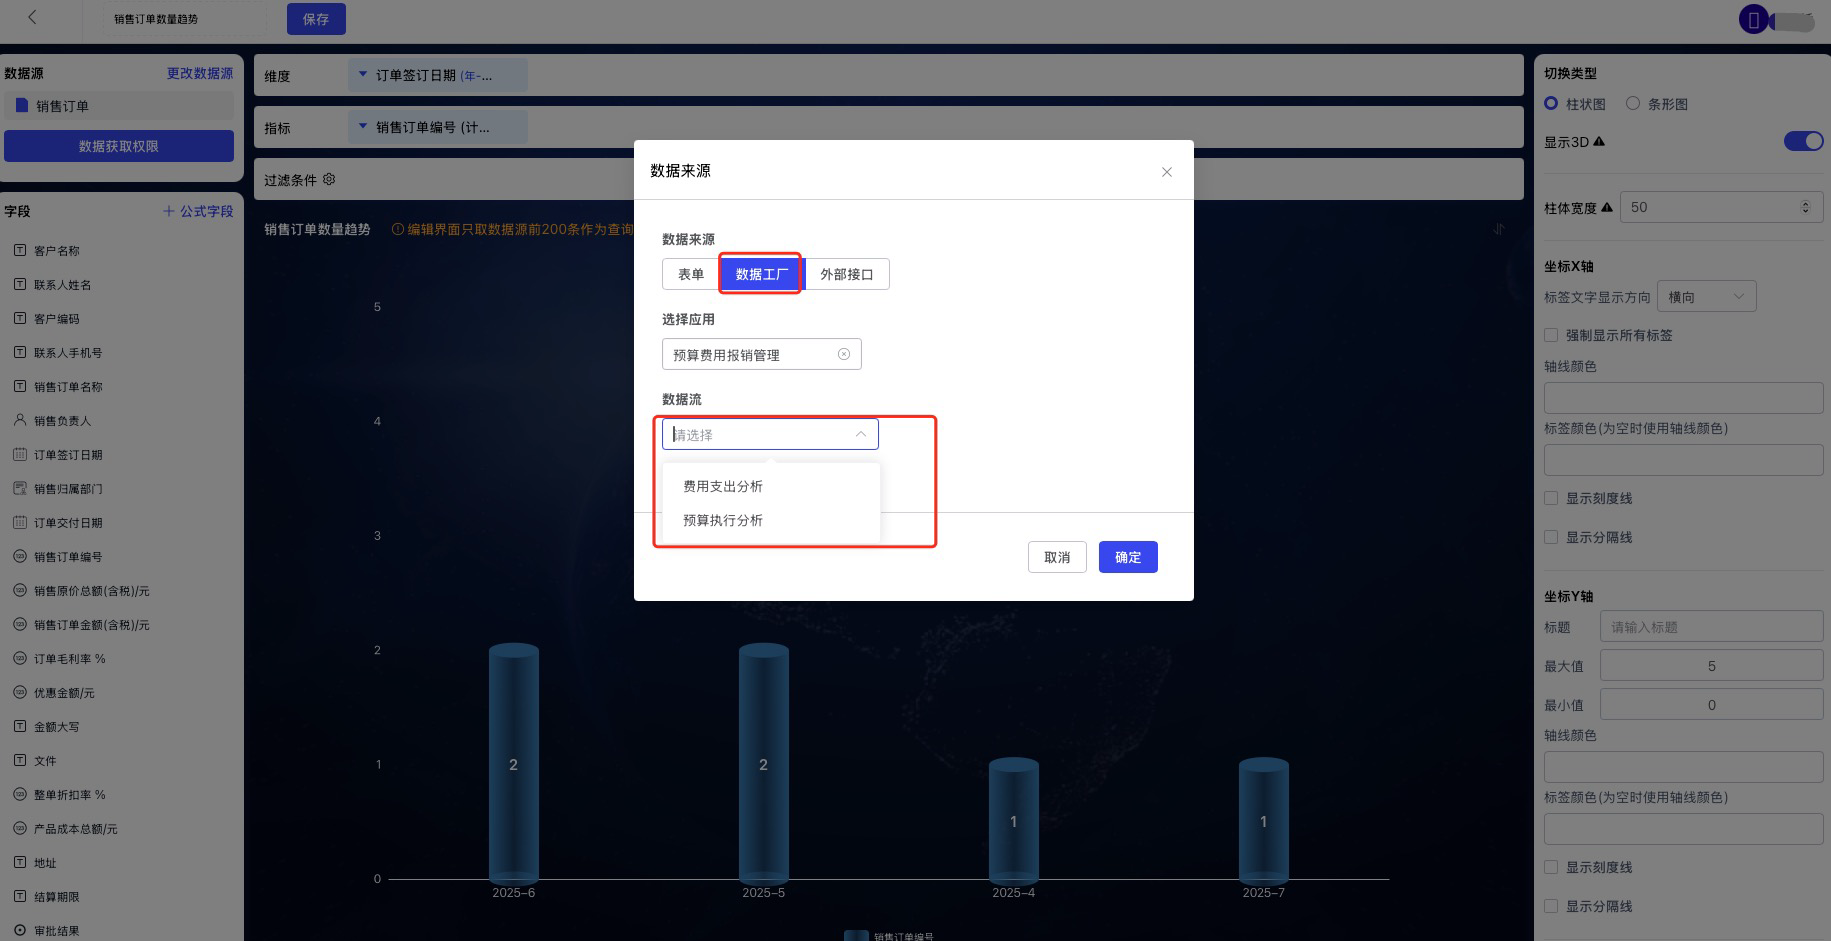Click the 销售订单 data source icon

coord(21,106)
